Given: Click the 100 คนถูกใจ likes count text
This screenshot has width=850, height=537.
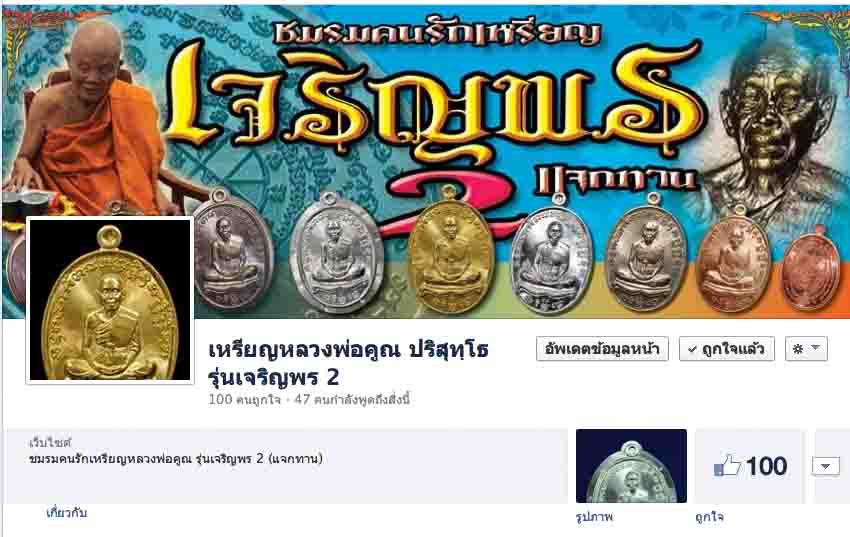Looking at the screenshot, I should (x=244, y=400).
